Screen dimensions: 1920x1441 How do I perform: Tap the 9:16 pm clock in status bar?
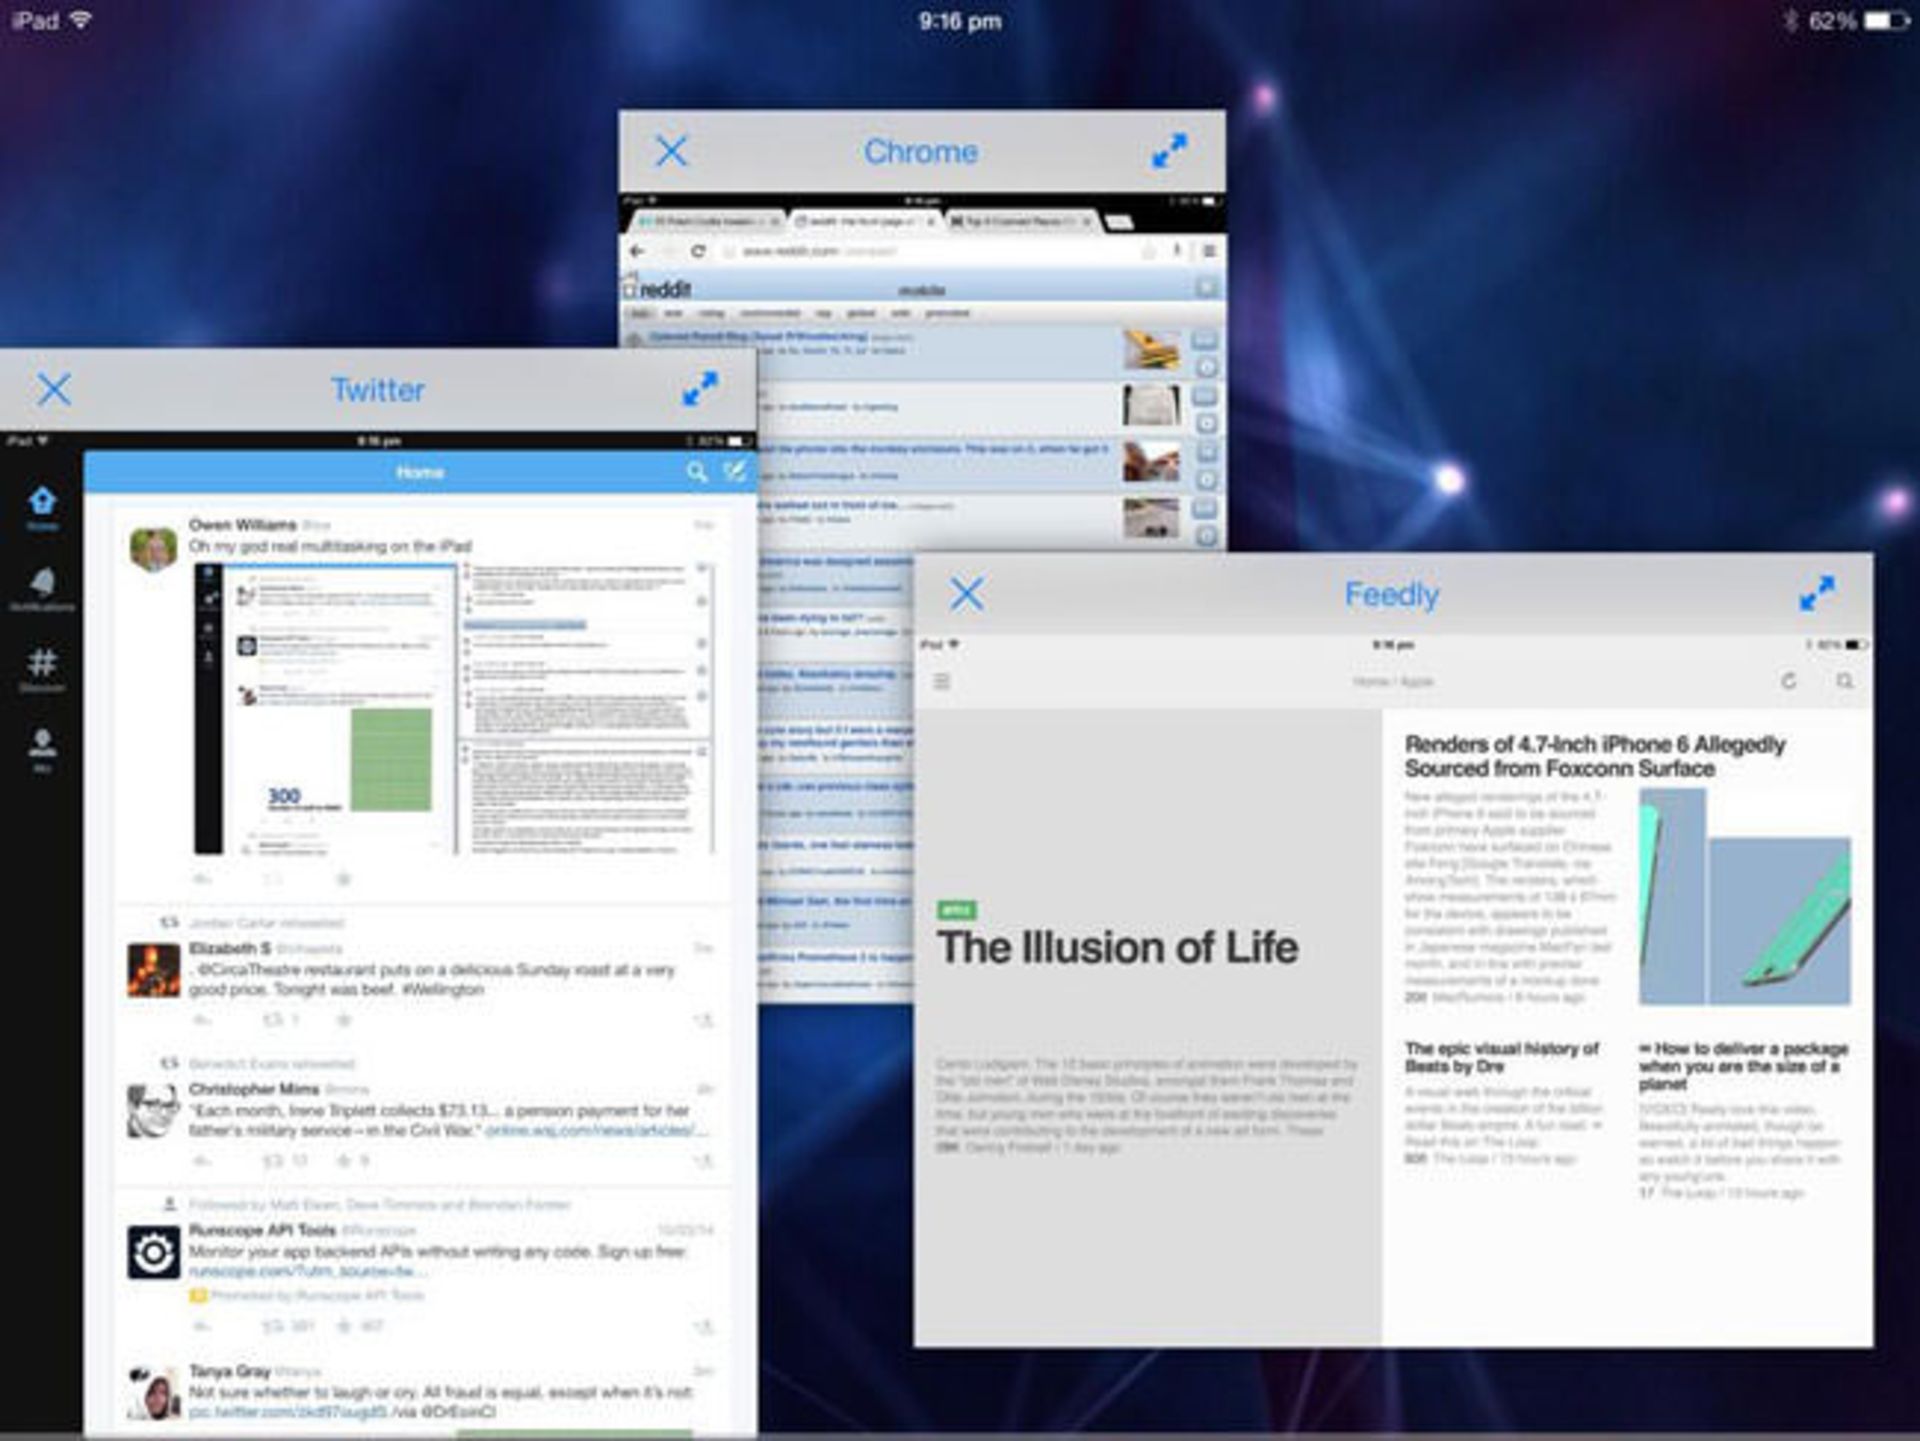point(960,21)
